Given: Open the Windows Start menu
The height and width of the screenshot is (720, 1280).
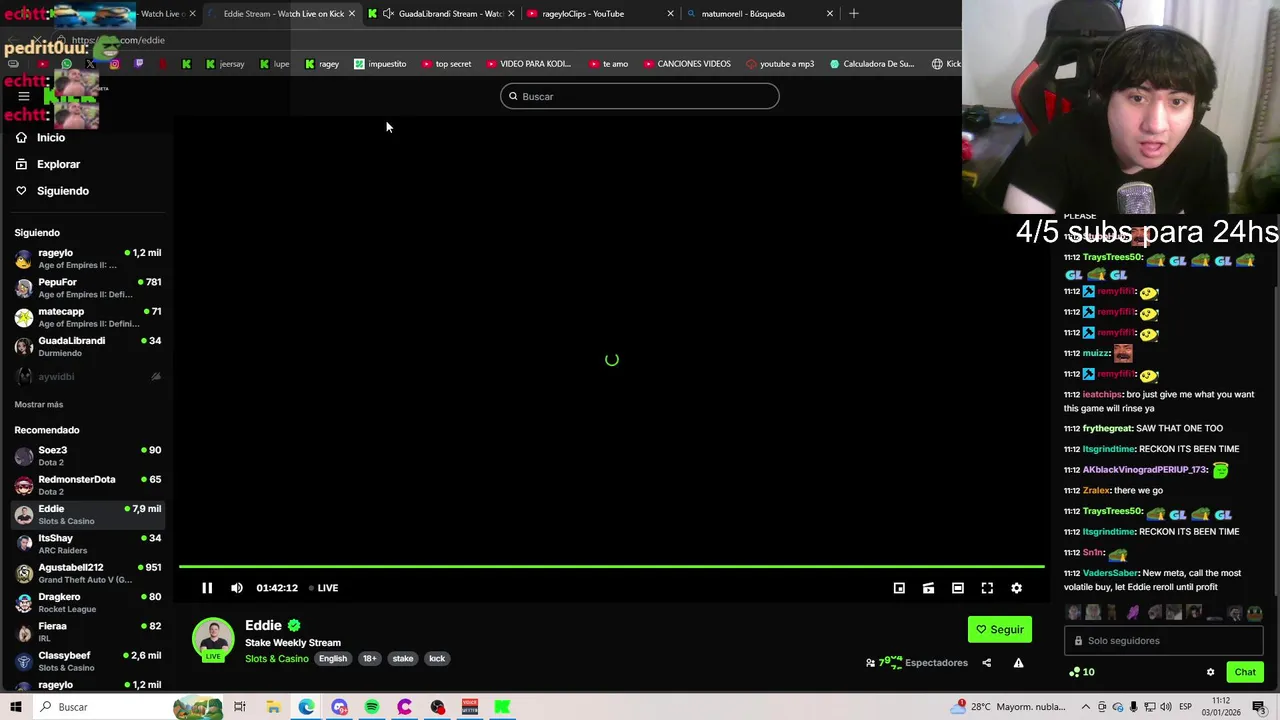Looking at the screenshot, I should pos(15,707).
